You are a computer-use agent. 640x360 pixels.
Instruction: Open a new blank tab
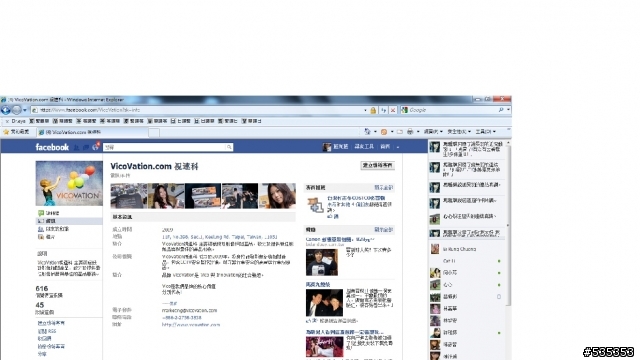[x=154, y=132]
